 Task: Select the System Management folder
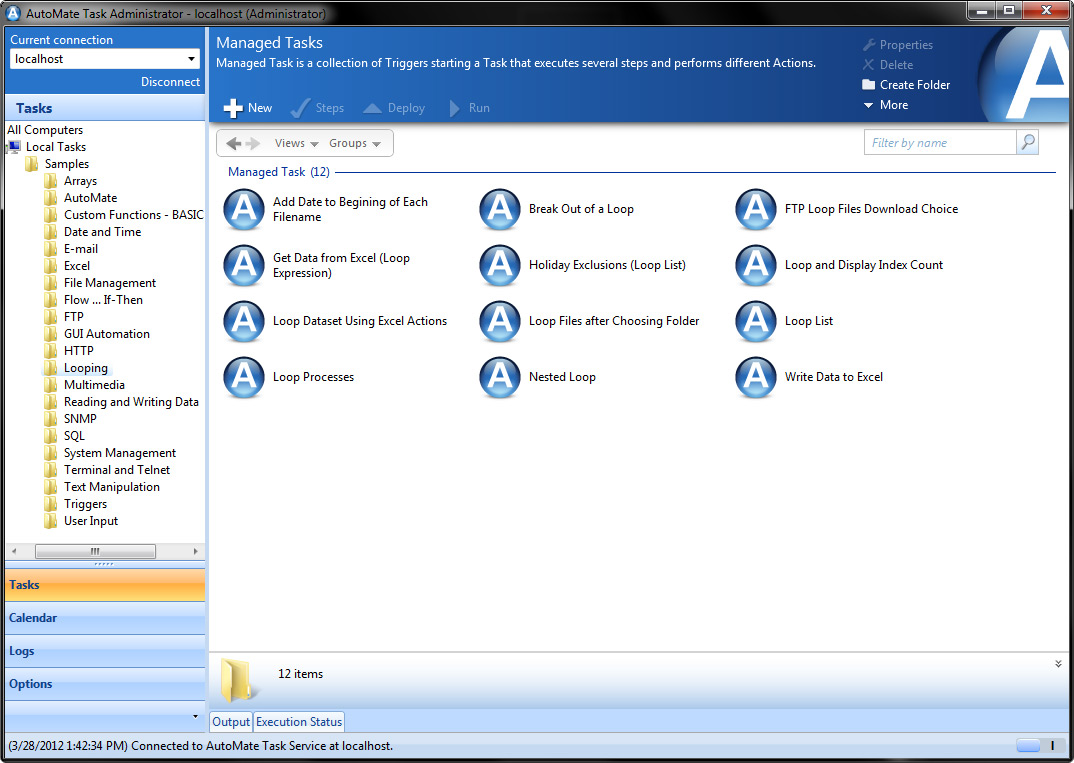(x=120, y=453)
